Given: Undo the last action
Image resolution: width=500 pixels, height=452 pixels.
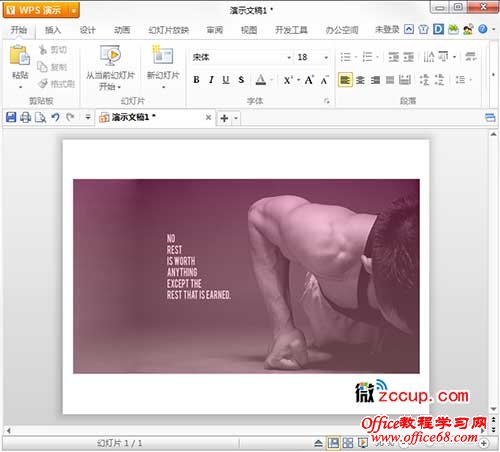Looking at the screenshot, I should pos(55,117).
